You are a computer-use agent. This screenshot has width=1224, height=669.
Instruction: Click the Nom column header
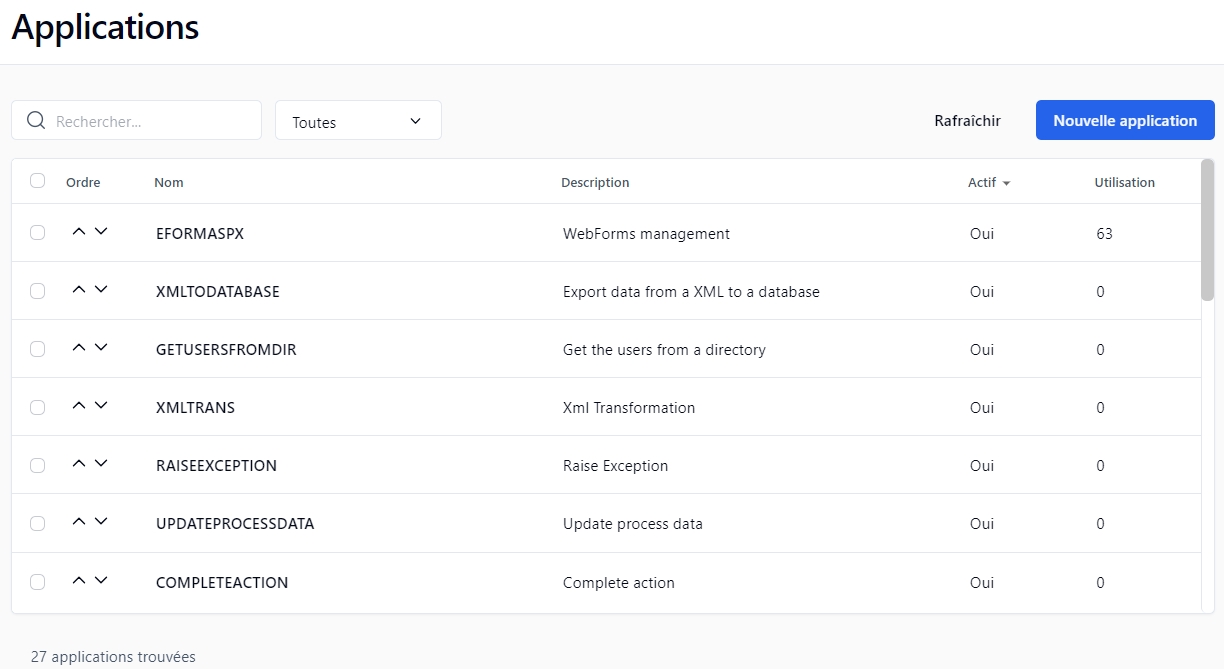click(x=169, y=183)
